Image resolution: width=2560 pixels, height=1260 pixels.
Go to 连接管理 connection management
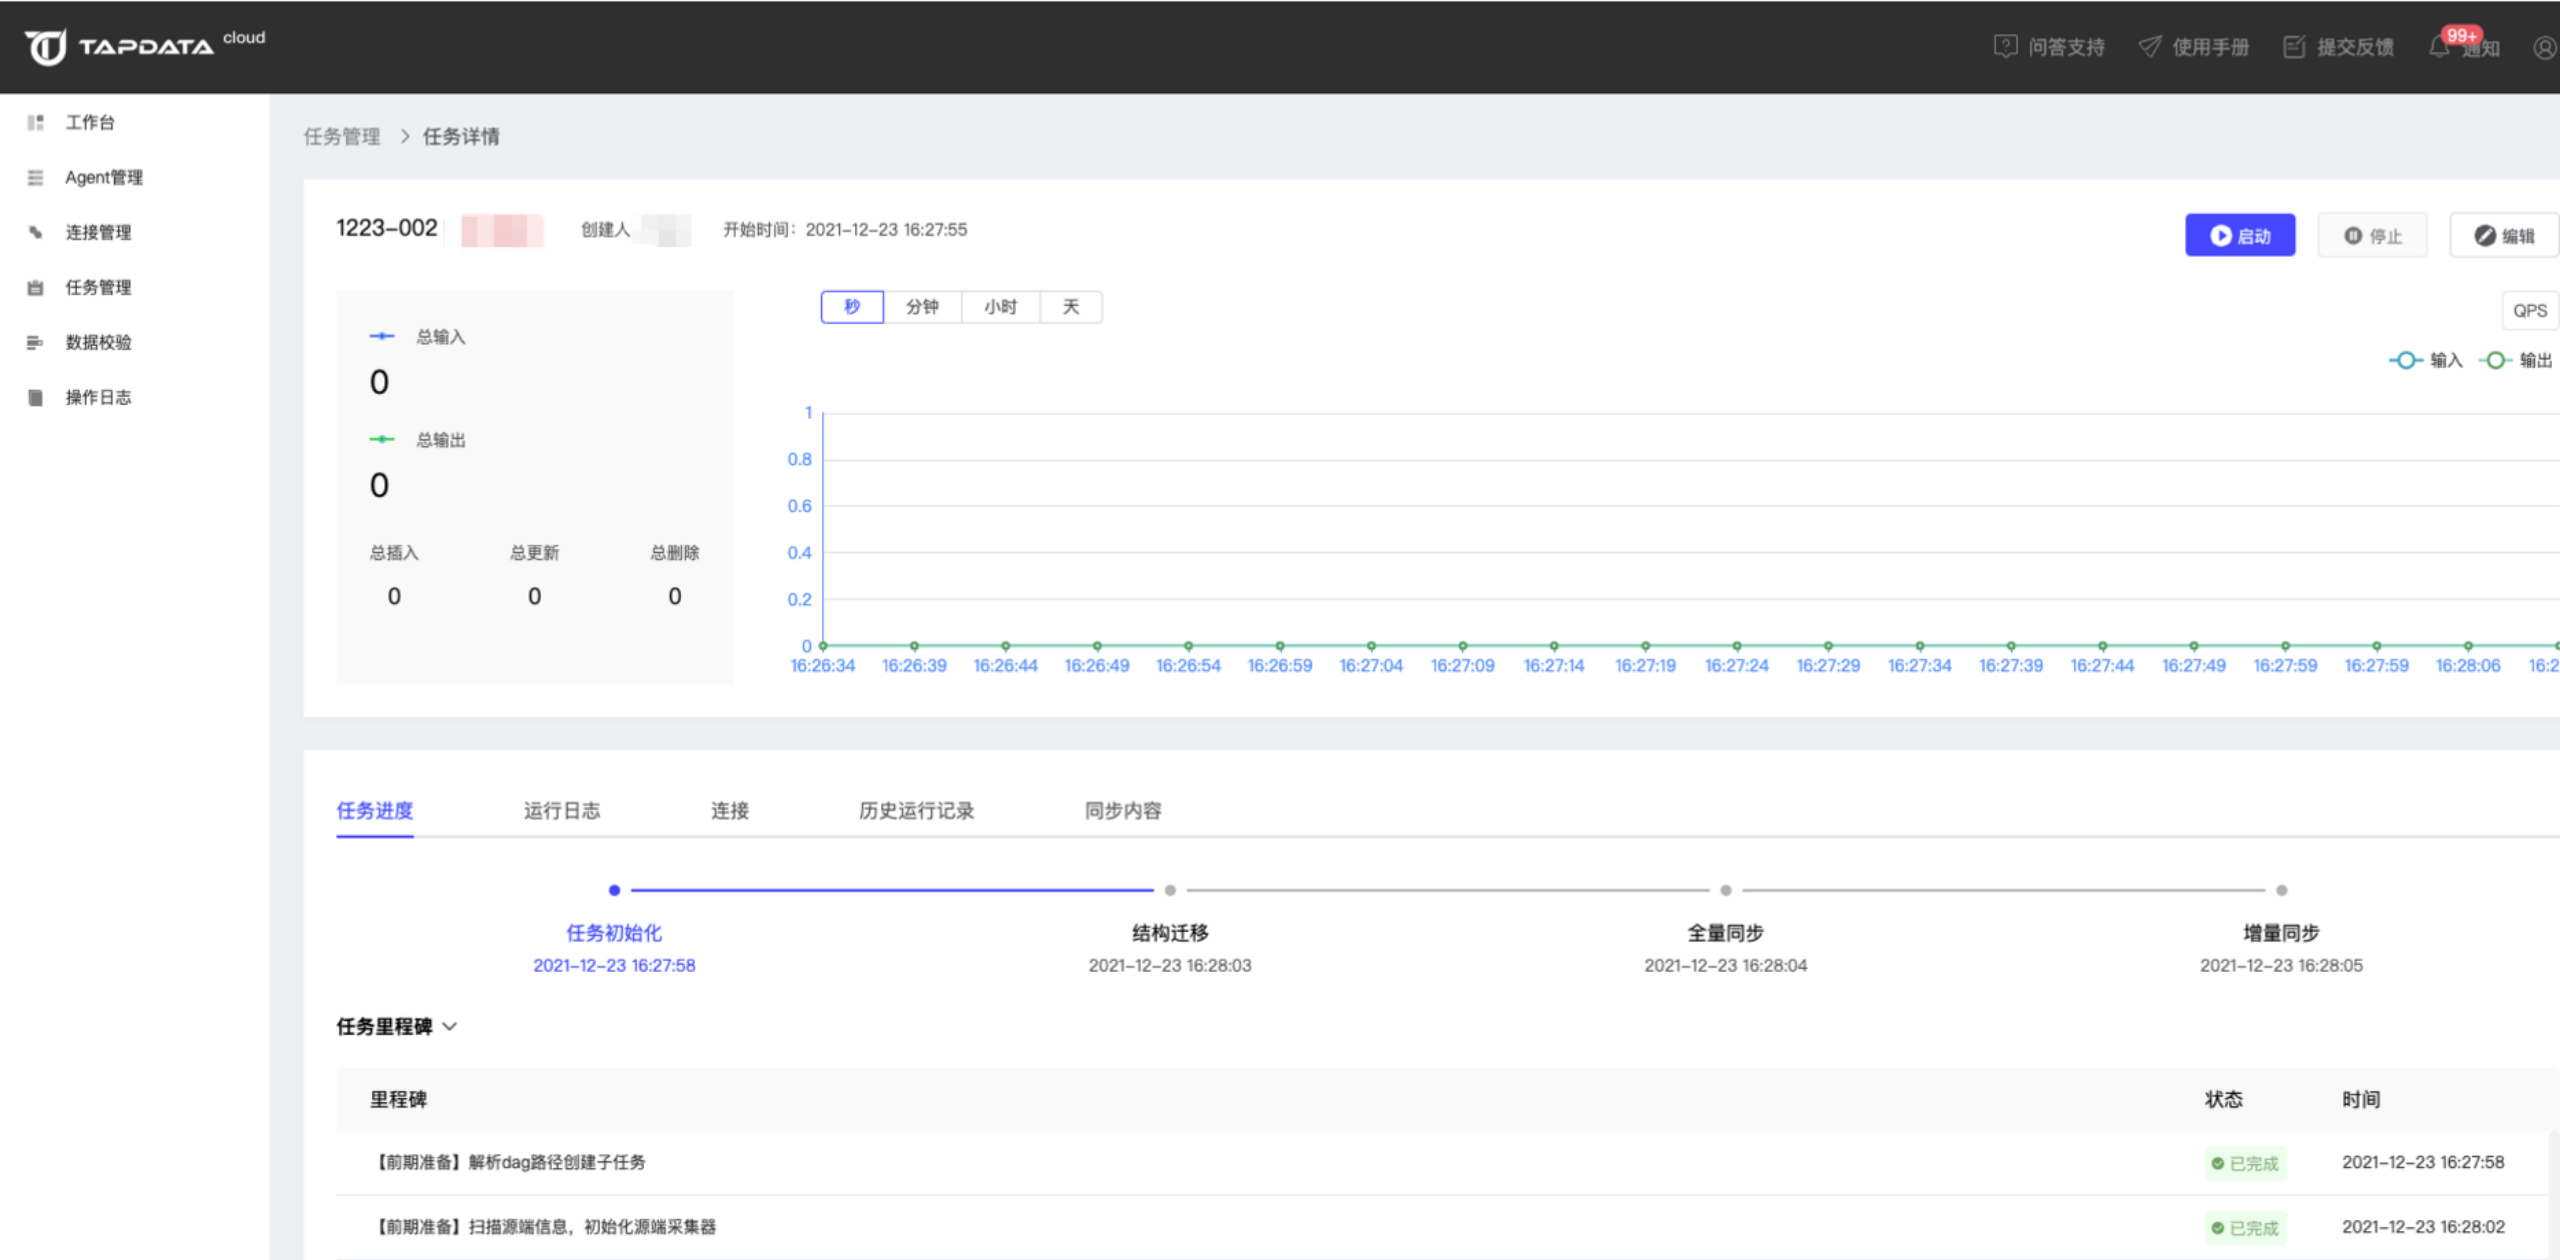pos(98,232)
